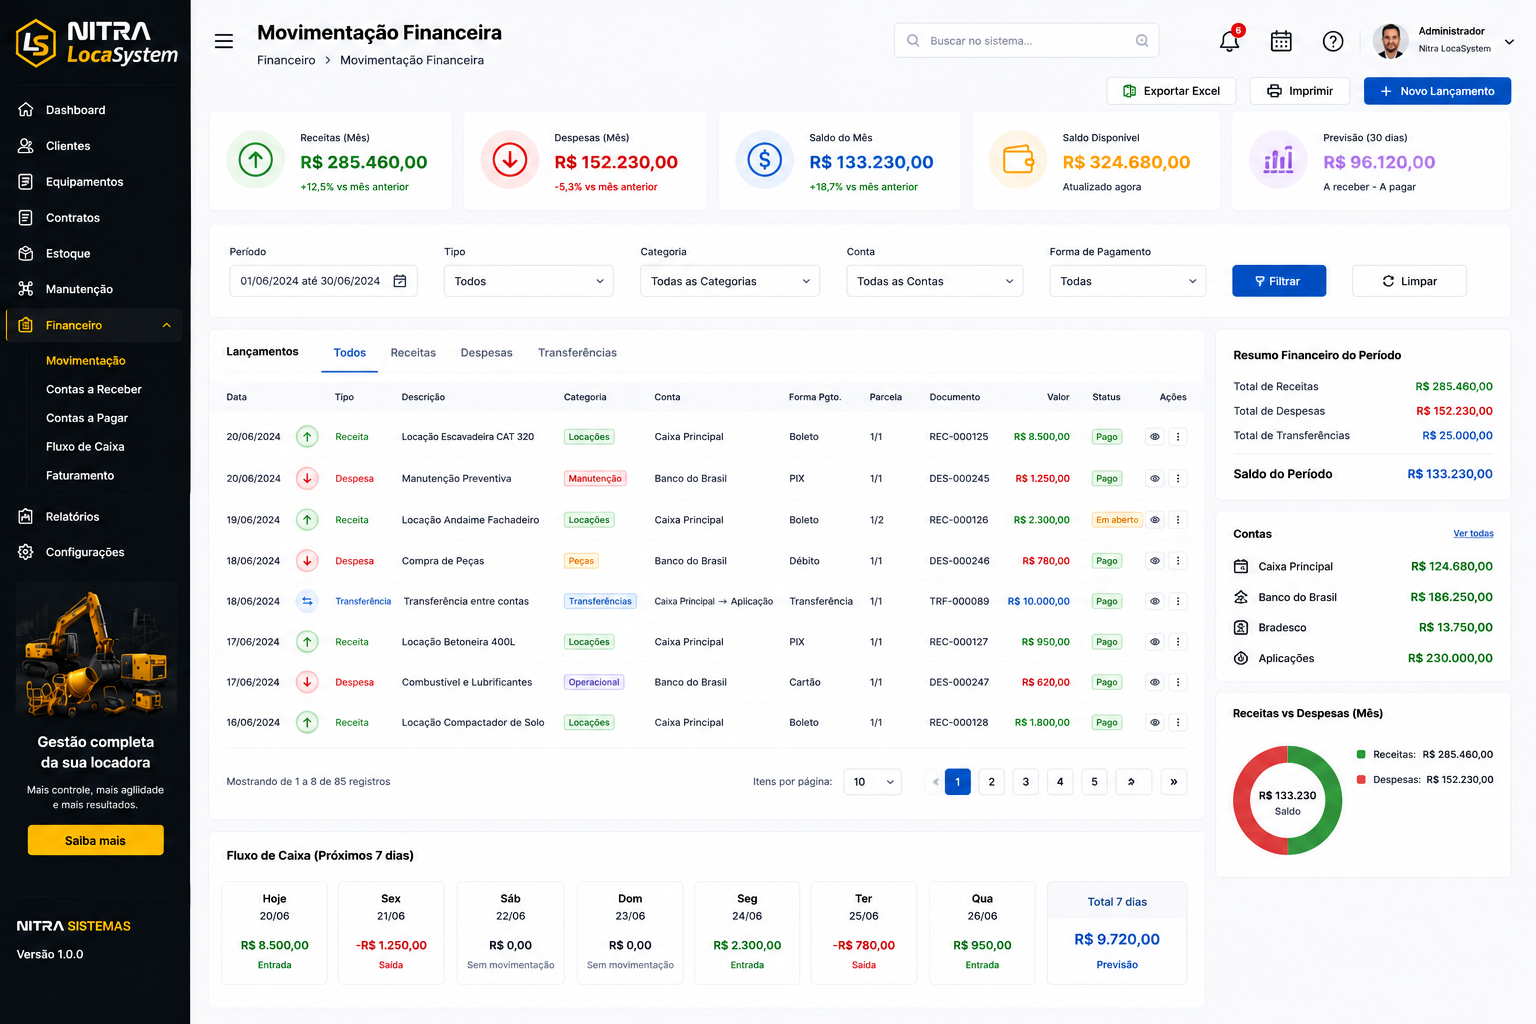Click the Previsão bar chart icon

point(1278,159)
